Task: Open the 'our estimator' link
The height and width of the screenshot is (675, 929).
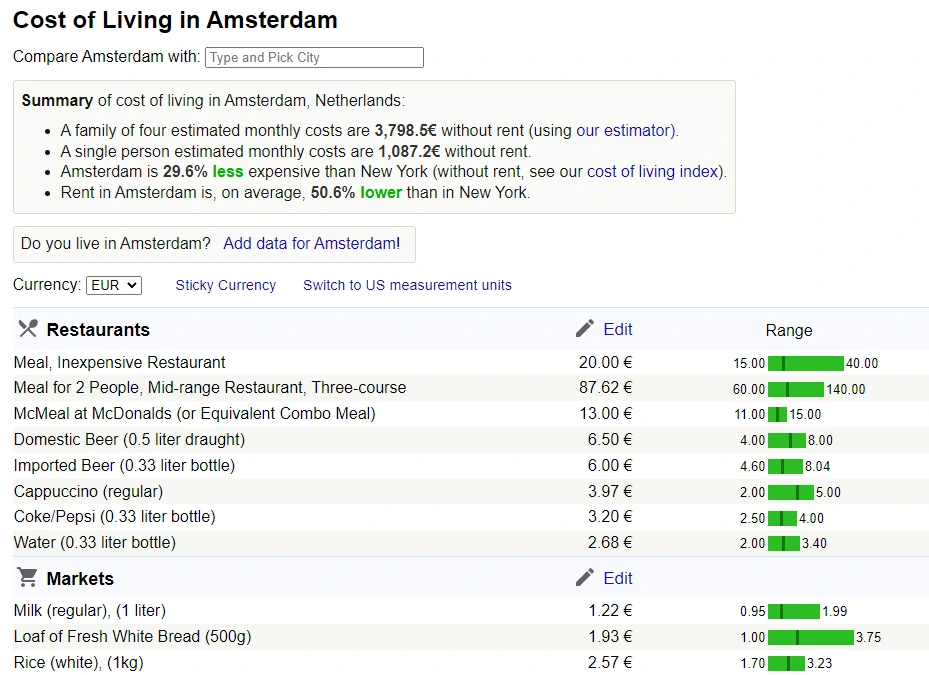Action: [x=626, y=130]
